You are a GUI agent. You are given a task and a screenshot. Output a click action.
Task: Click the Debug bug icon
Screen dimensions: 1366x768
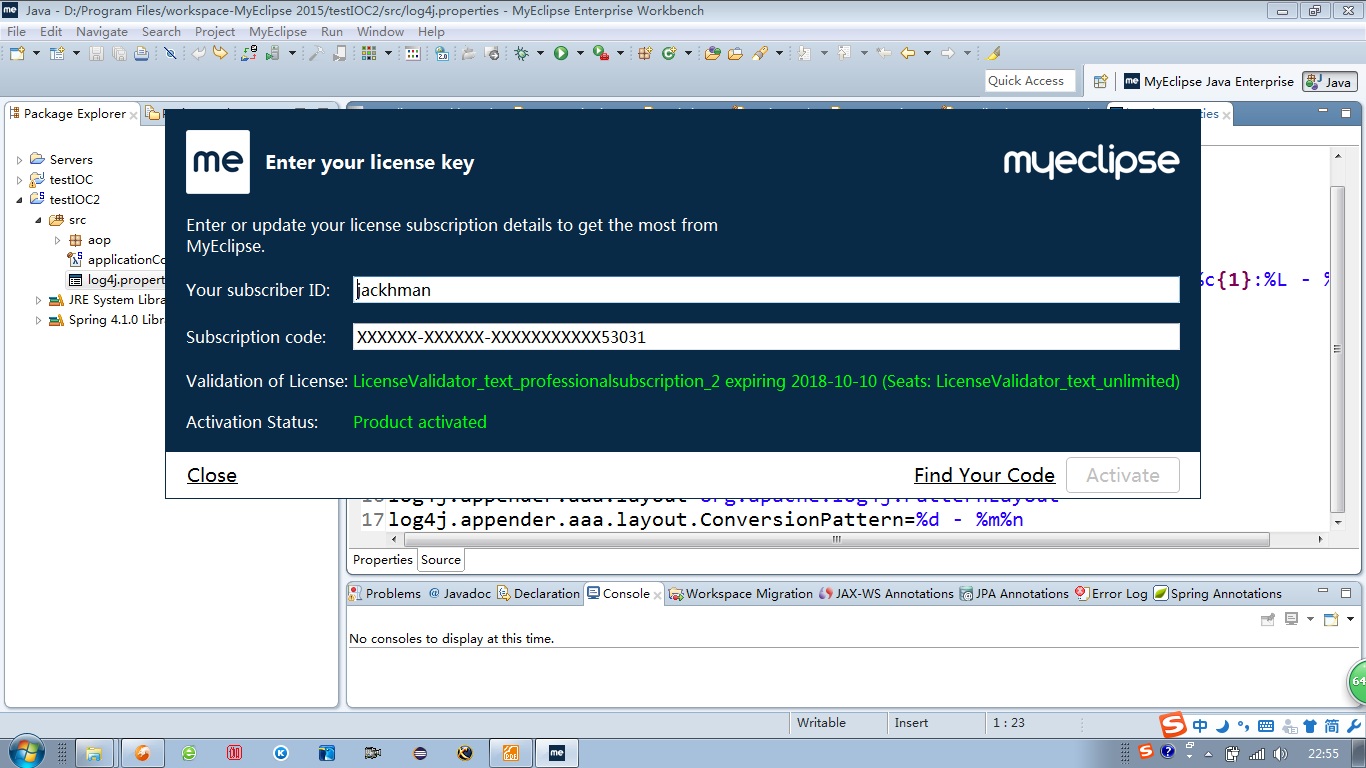click(x=521, y=53)
